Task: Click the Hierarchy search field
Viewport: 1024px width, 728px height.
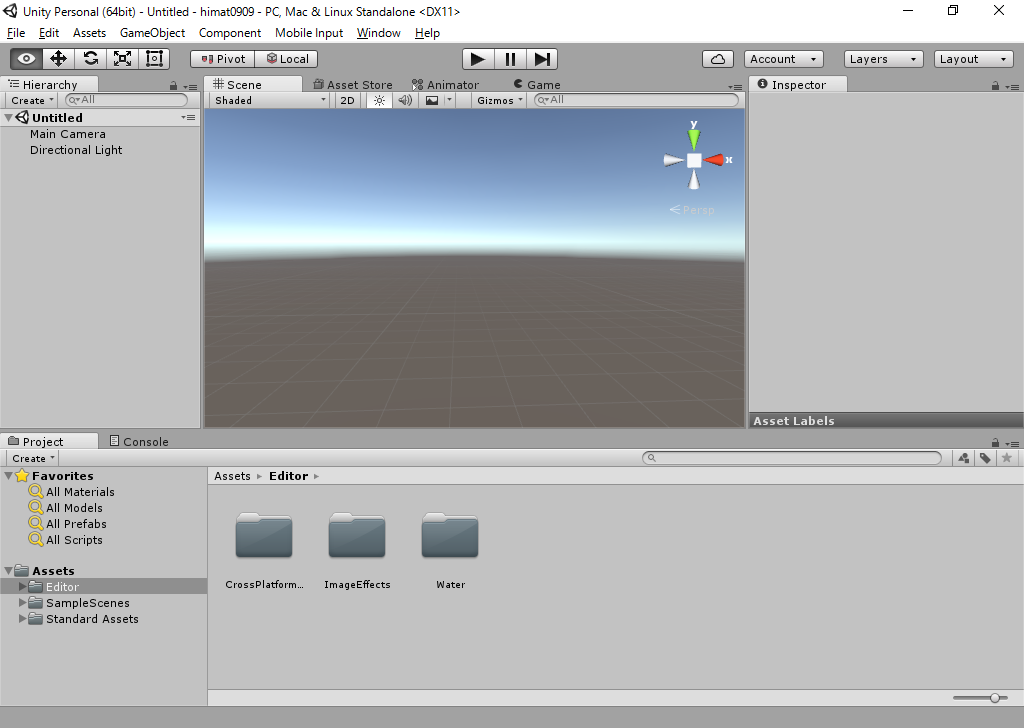Action: tap(127, 100)
